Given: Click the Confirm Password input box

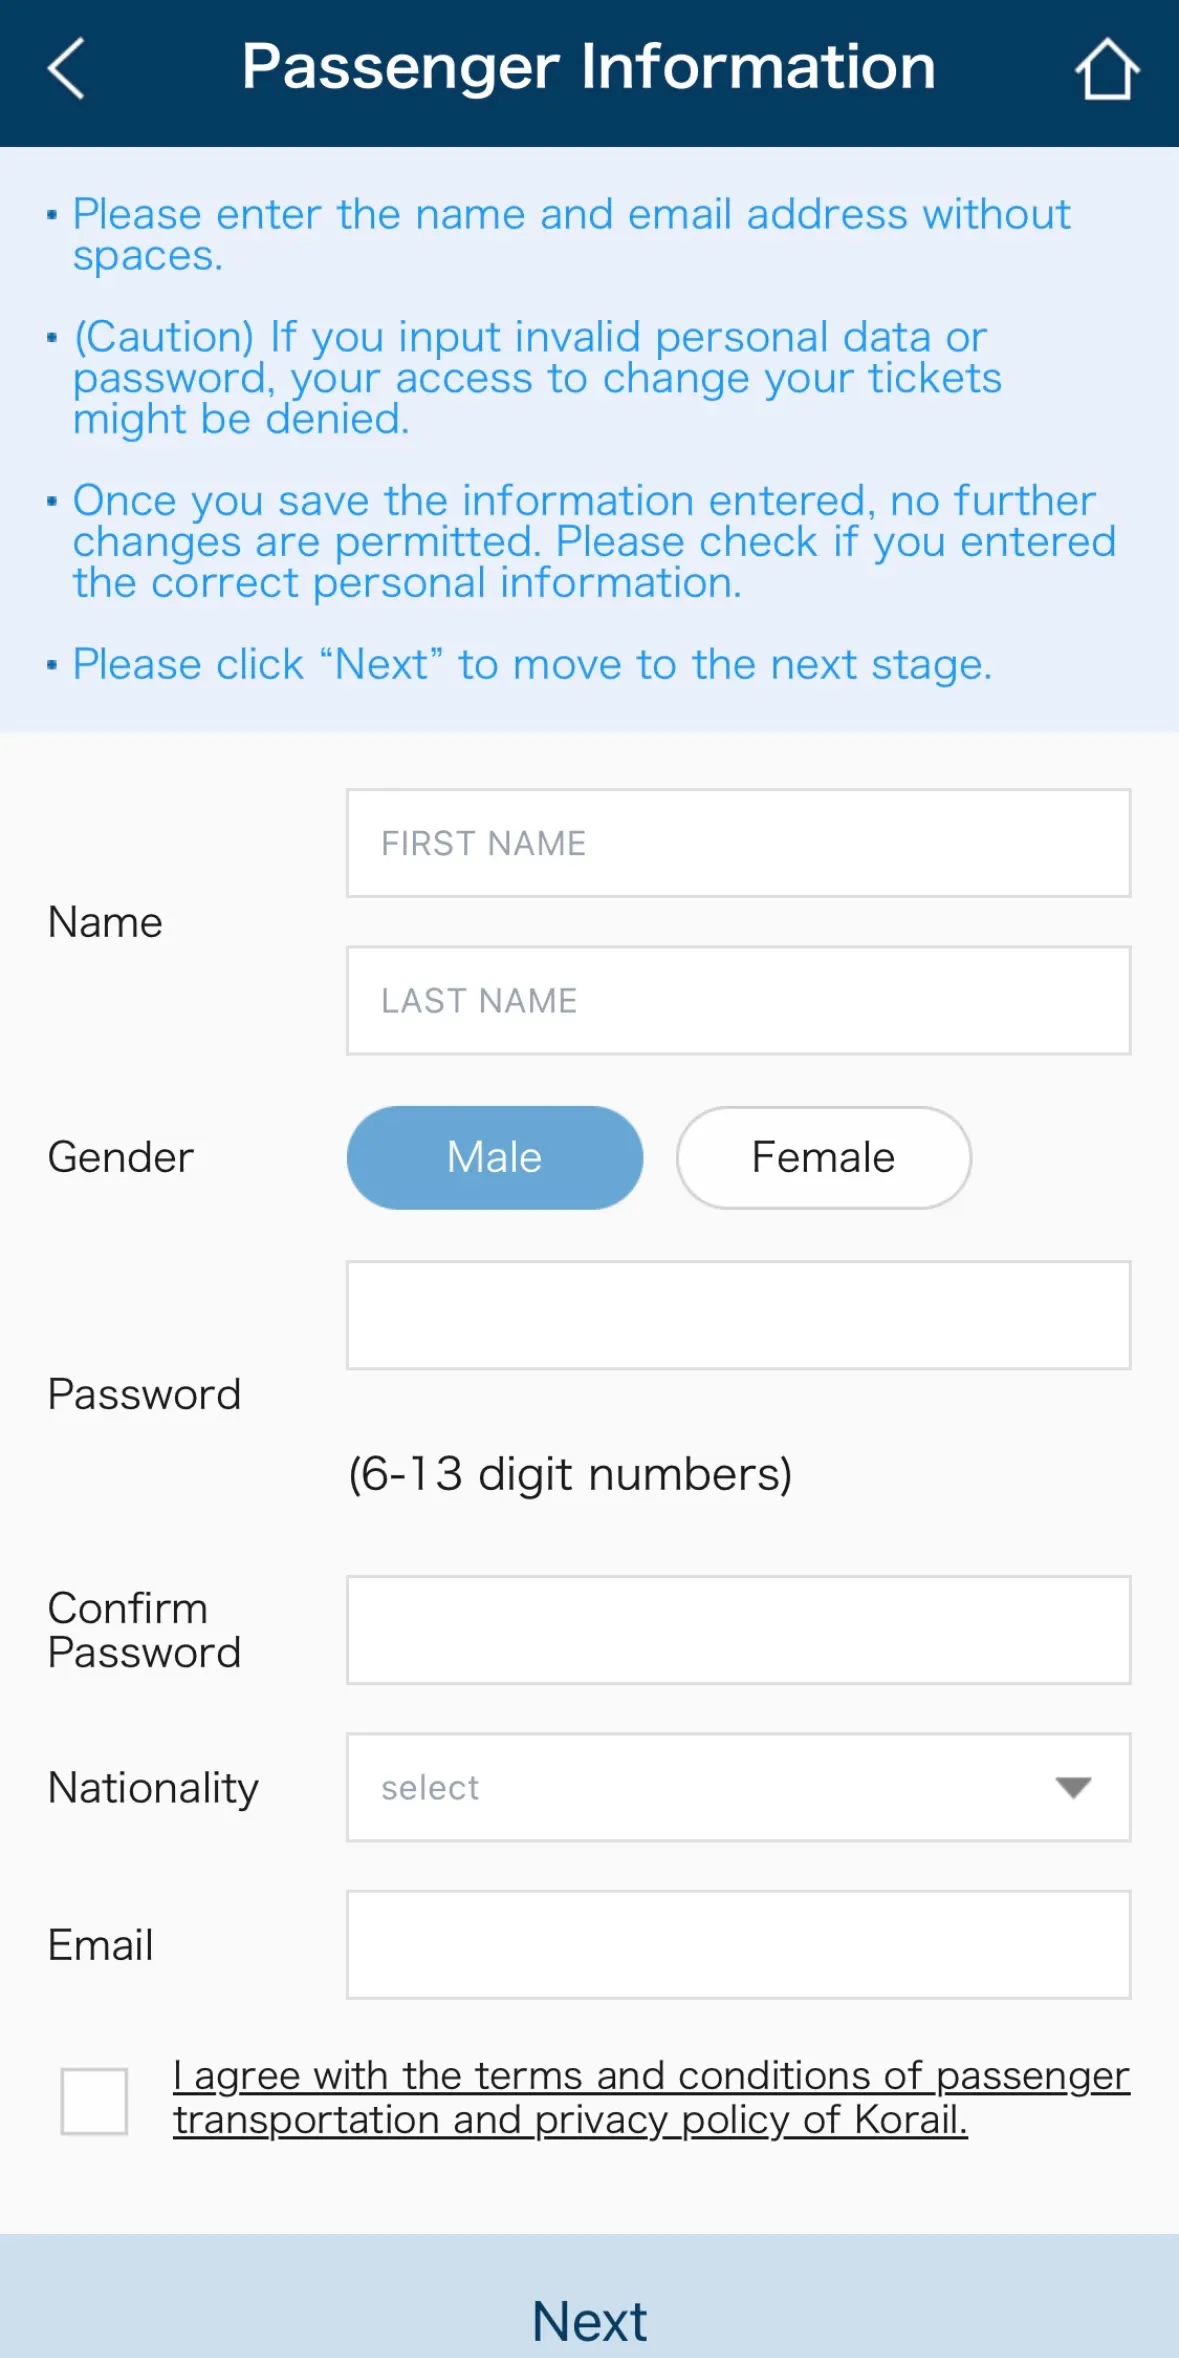Looking at the screenshot, I should pos(738,1630).
